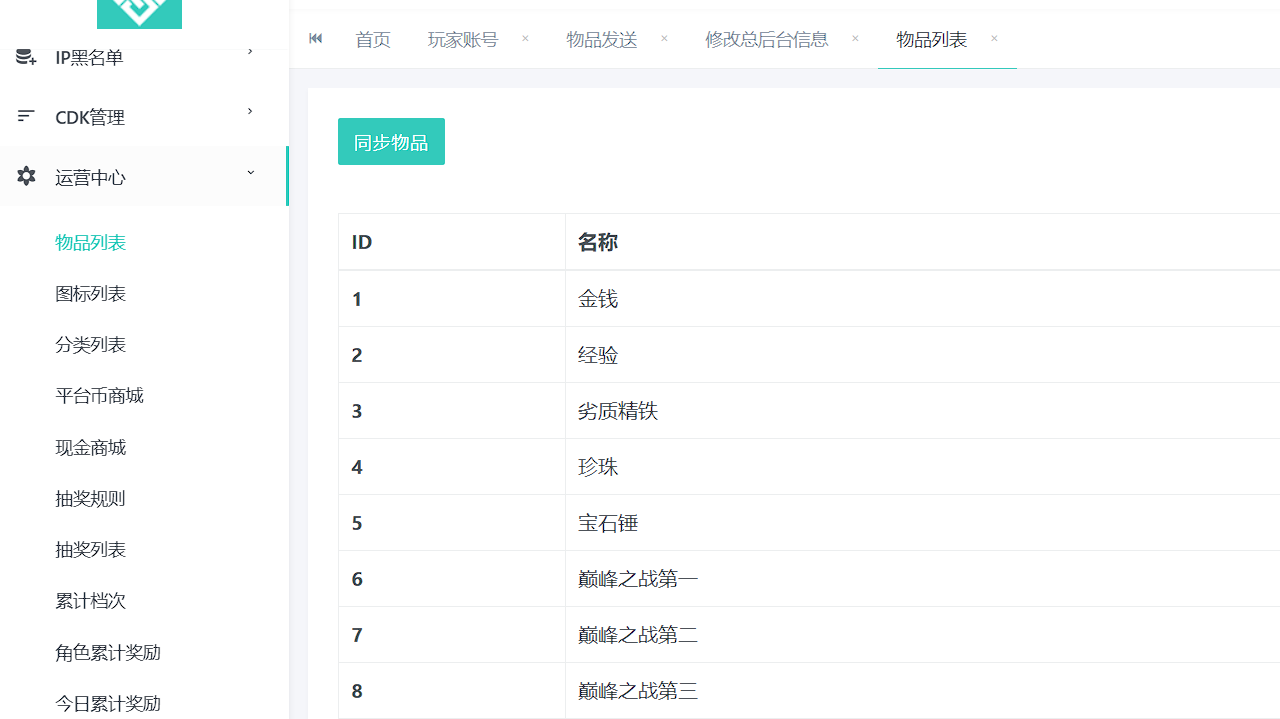This screenshot has width=1280, height=719.
Task: Click the 同步物品 button
Action: pyautogui.click(x=391, y=141)
